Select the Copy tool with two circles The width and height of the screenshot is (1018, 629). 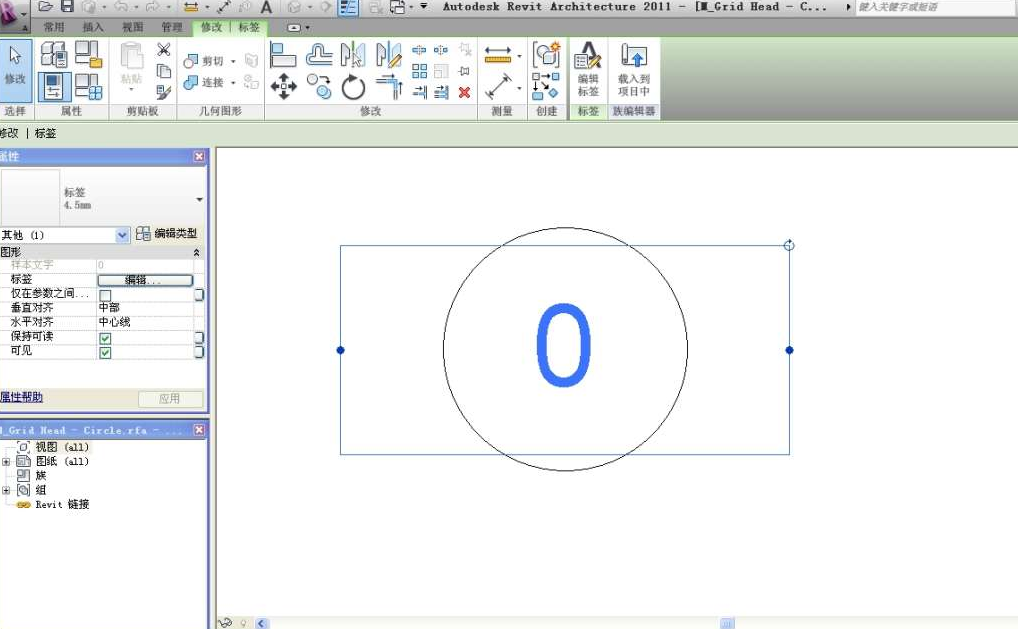(x=319, y=88)
